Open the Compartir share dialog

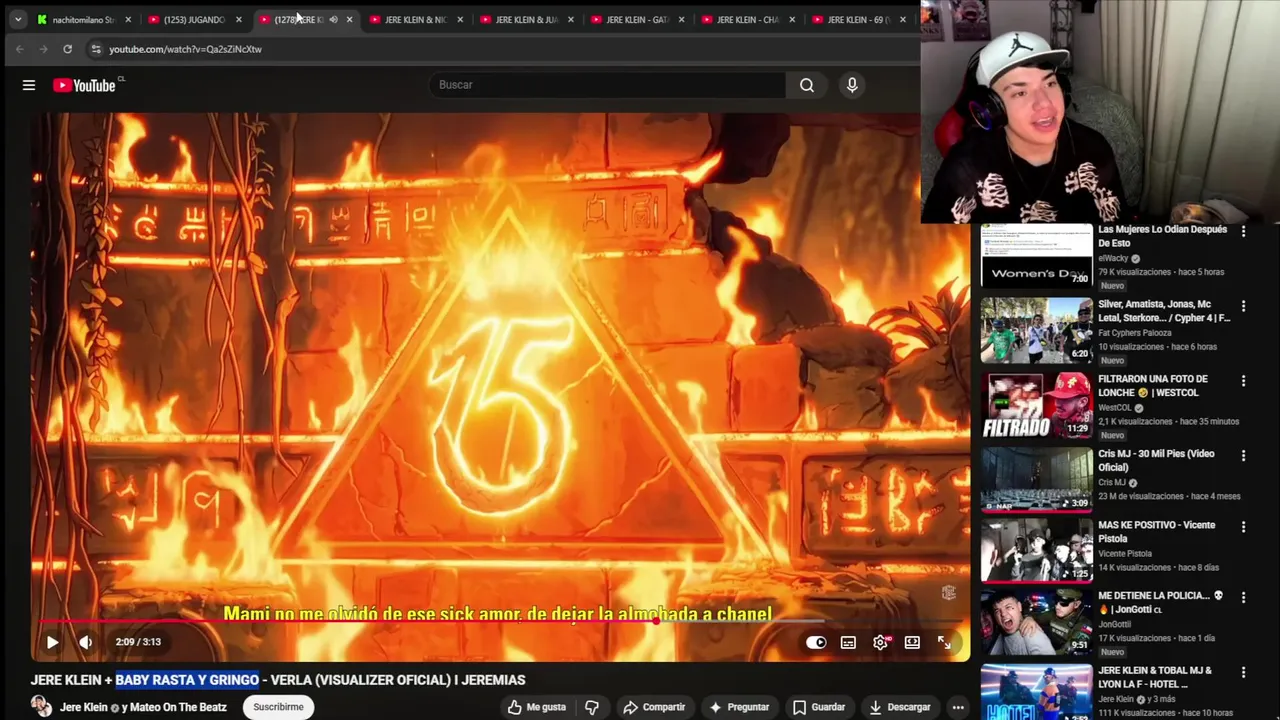(x=654, y=707)
